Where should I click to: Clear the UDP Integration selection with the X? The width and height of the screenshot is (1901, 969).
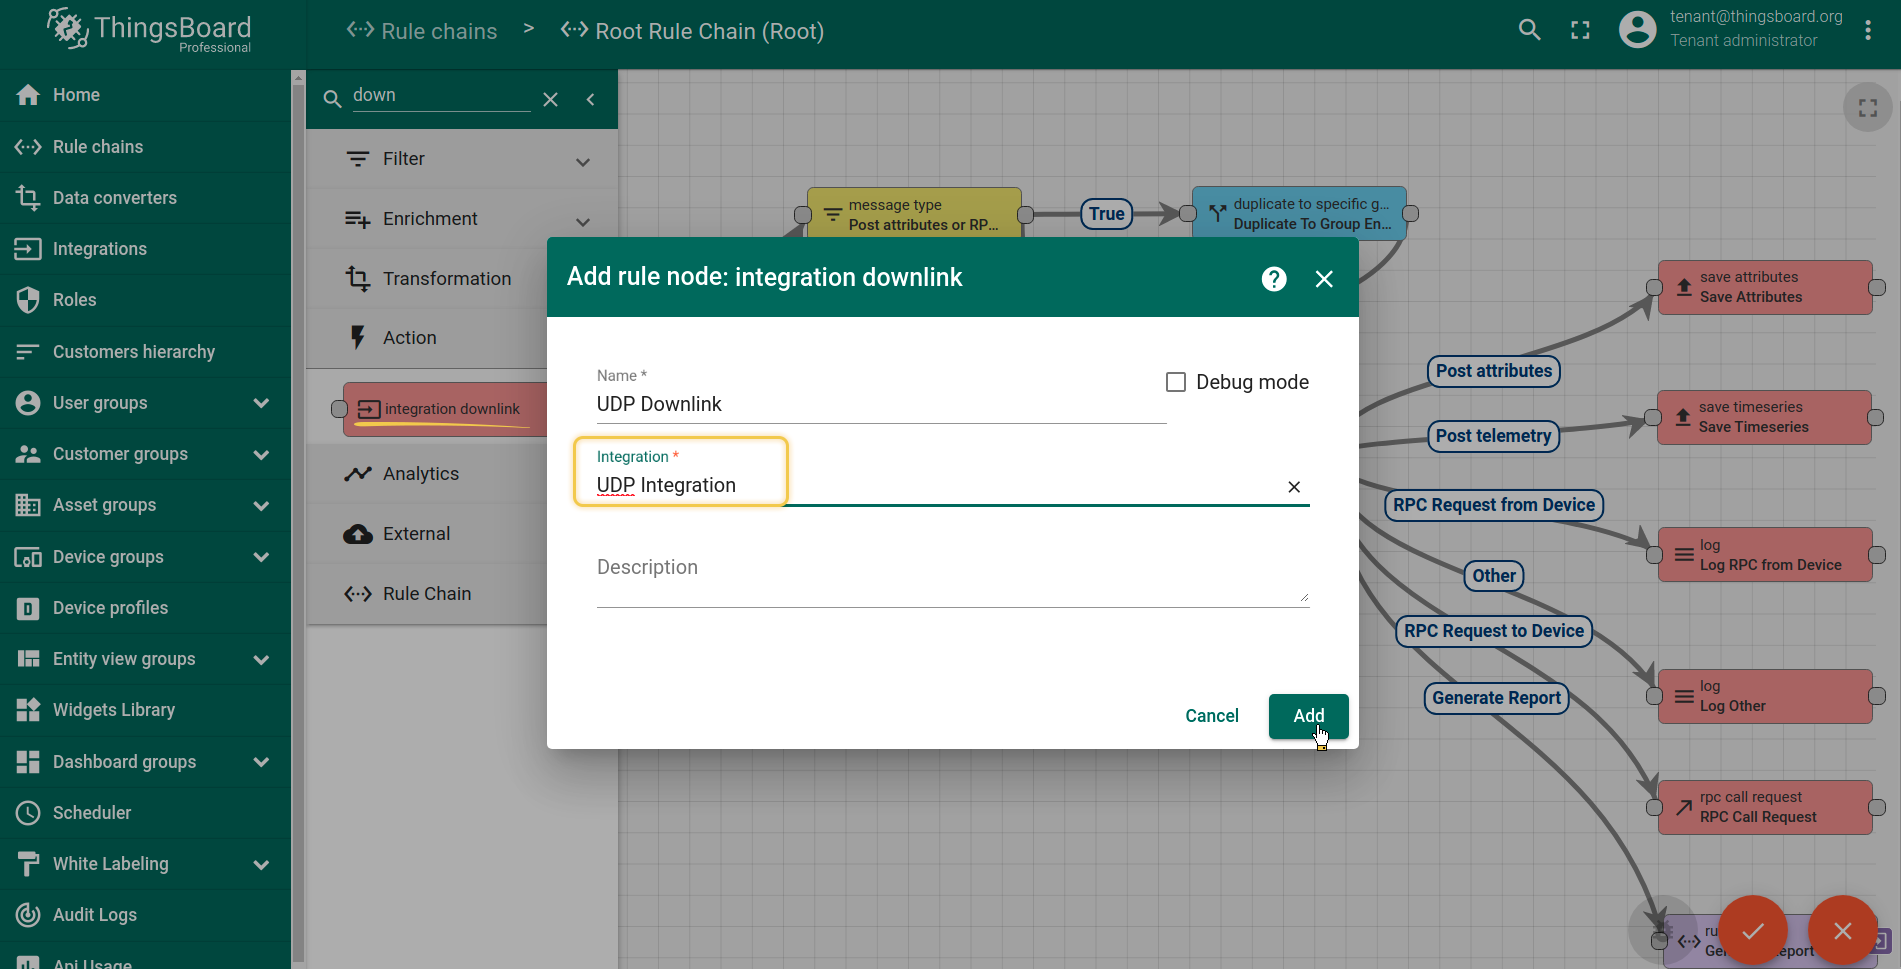(1293, 487)
